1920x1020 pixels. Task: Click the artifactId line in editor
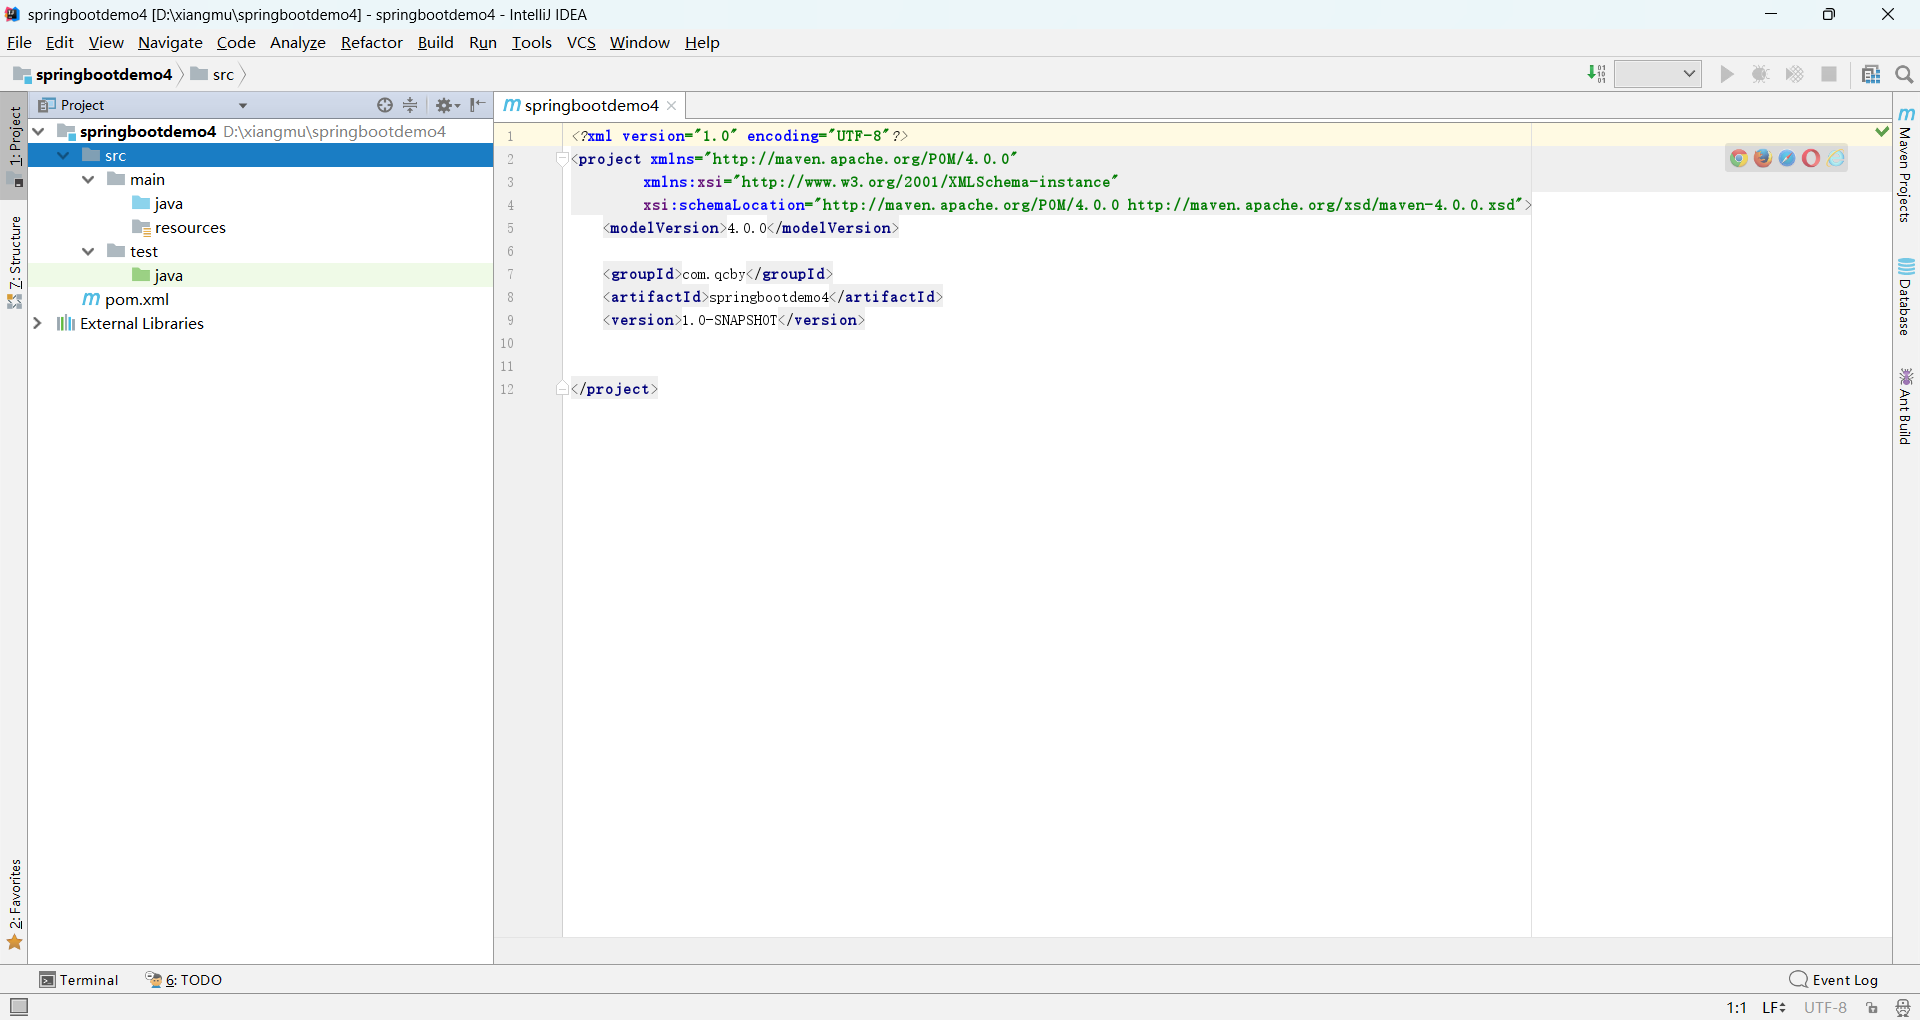point(773,297)
